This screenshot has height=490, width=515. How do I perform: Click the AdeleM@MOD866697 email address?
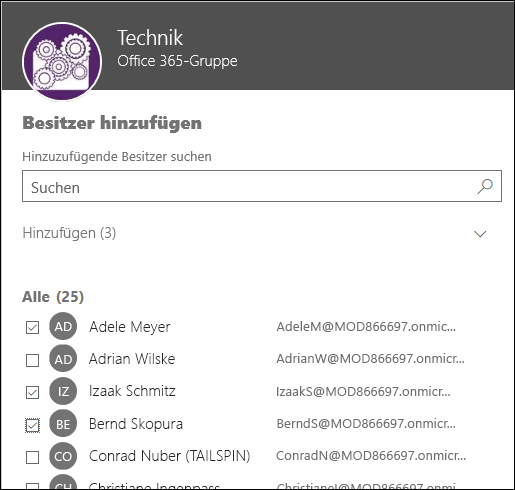coord(366,327)
